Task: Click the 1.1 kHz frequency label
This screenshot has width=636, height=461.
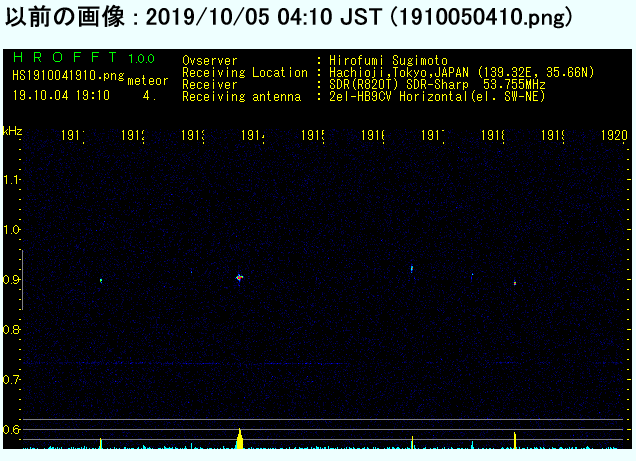Action: tap(12, 179)
